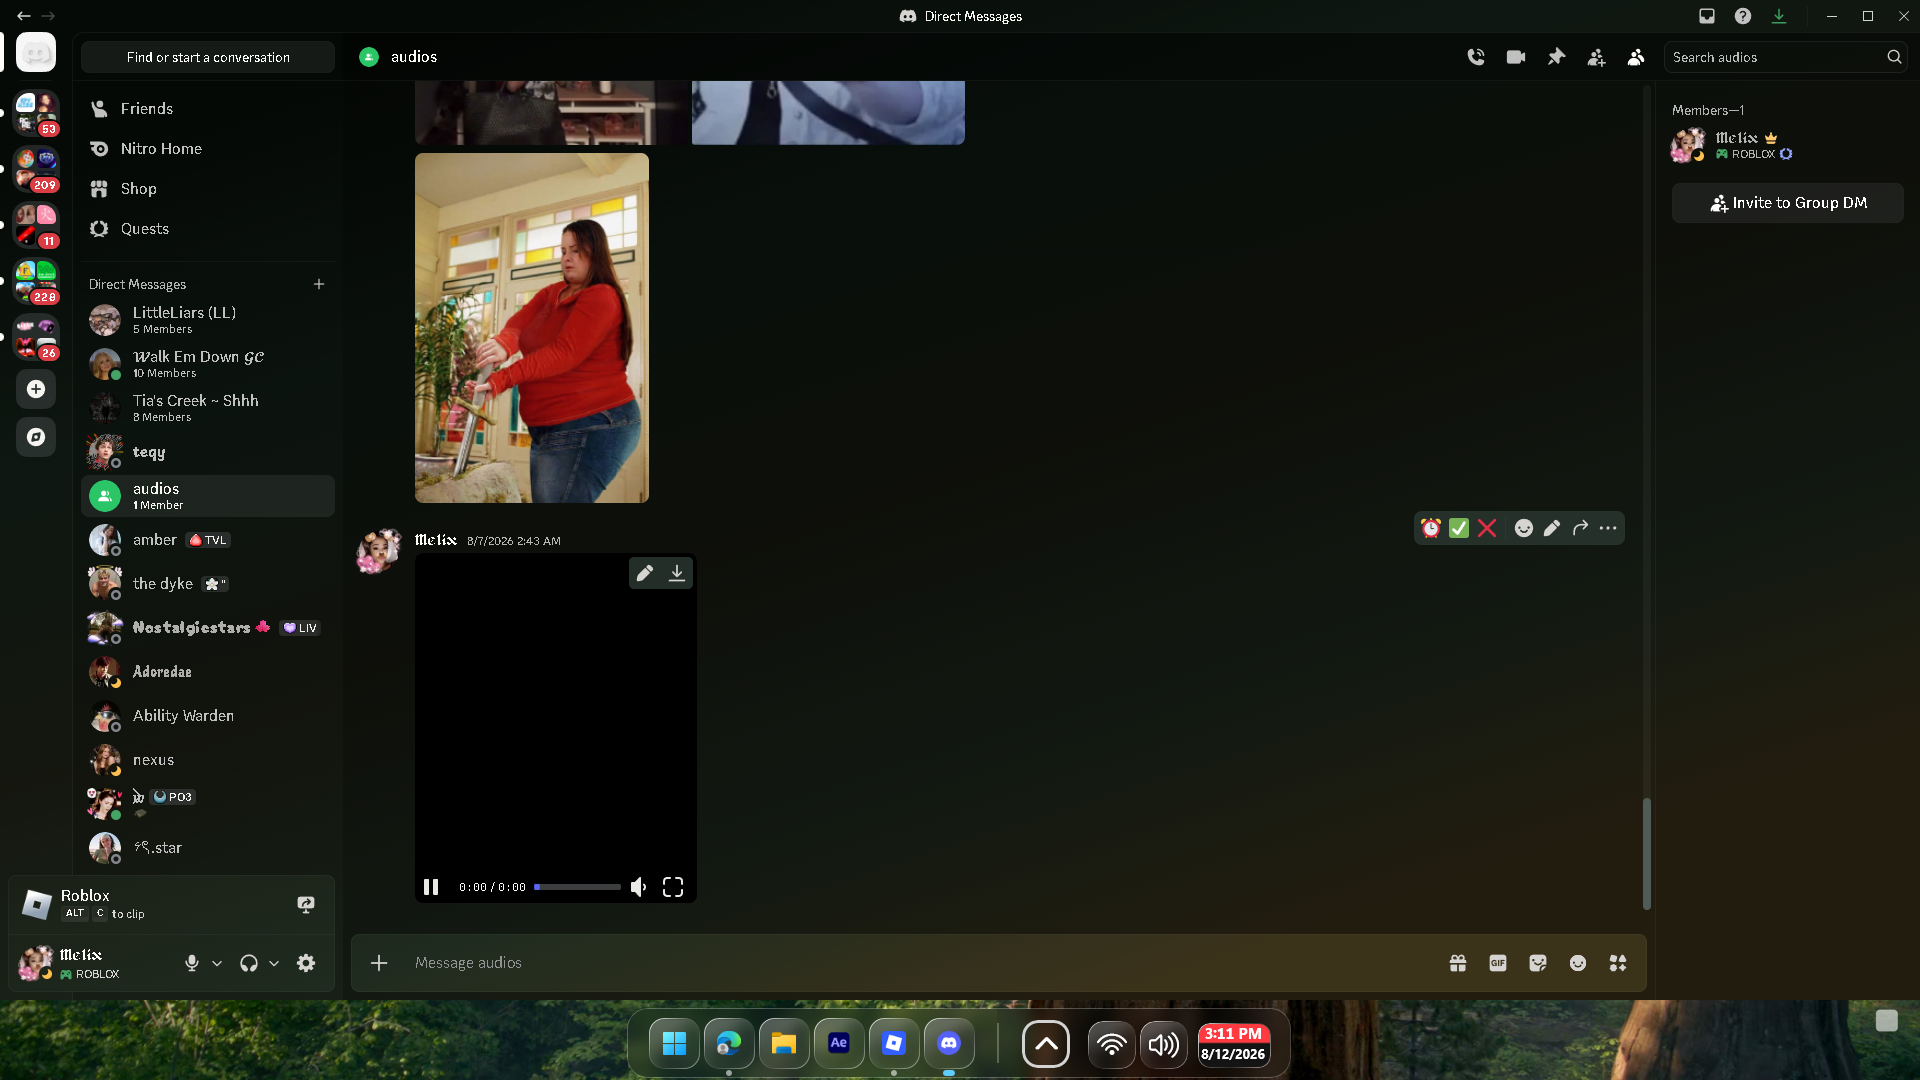Screen dimensions: 1920x1080
Task: Open the GIF picker
Action: click(x=1498, y=963)
